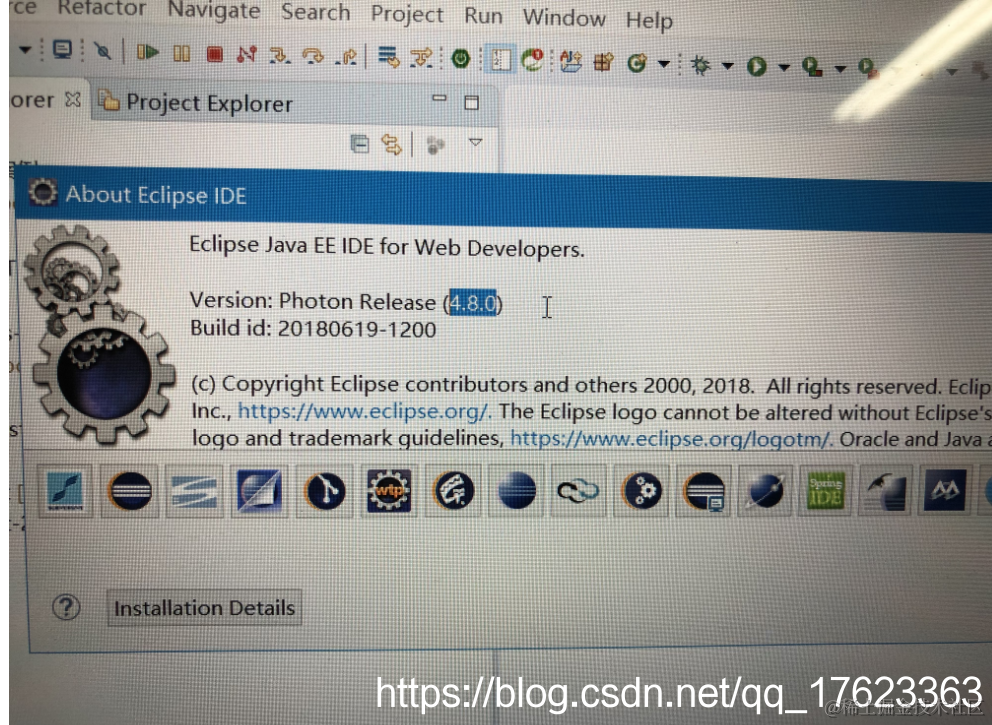This screenshot has width=992, height=725.
Task: Open the Debug configurations dropdown arrow
Action: [728, 66]
